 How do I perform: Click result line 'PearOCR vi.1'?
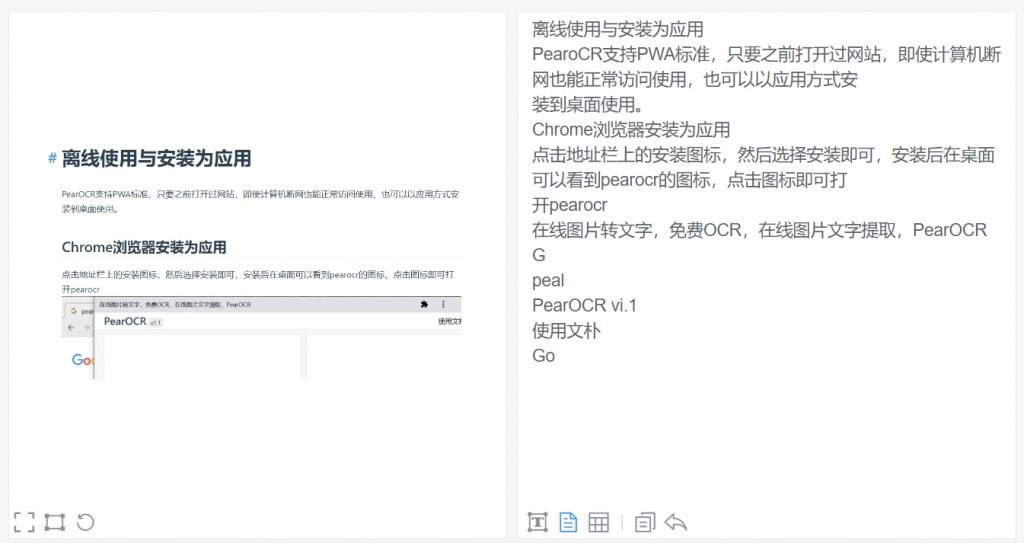(x=584, y=305)
